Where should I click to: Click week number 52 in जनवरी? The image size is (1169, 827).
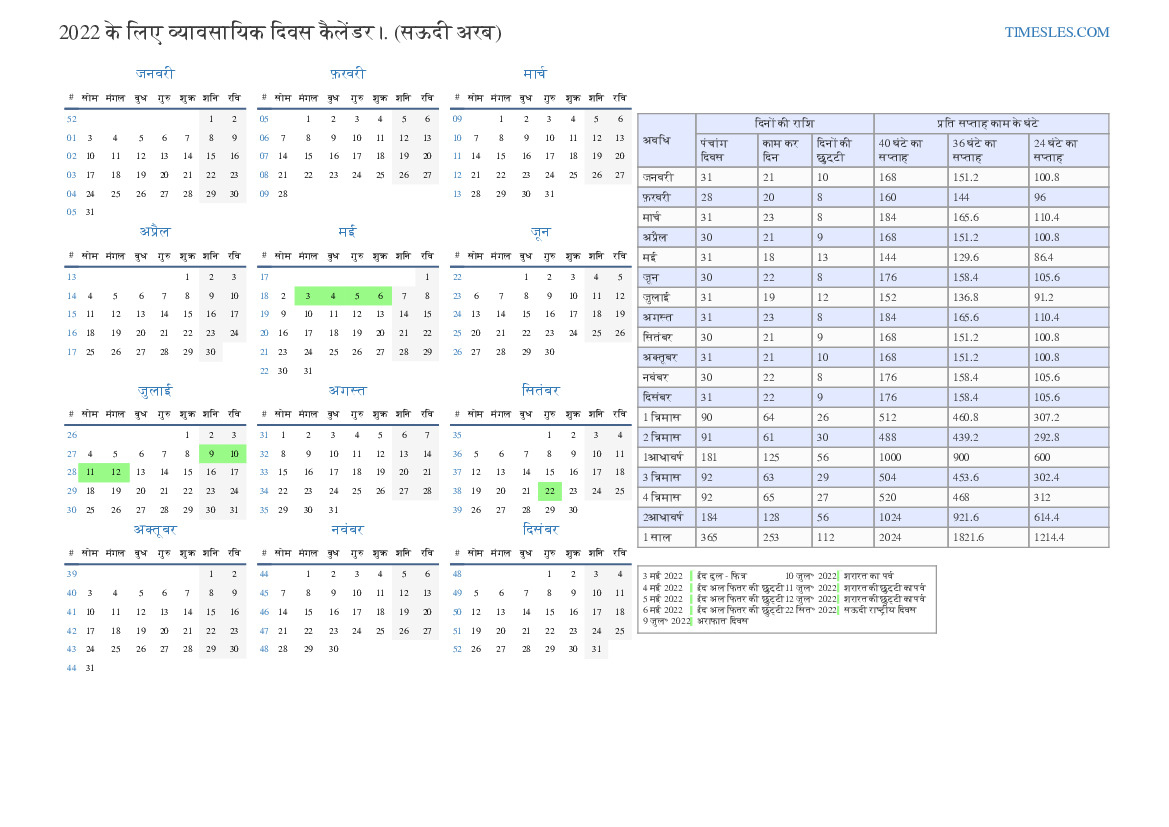[x=71, y=119]
